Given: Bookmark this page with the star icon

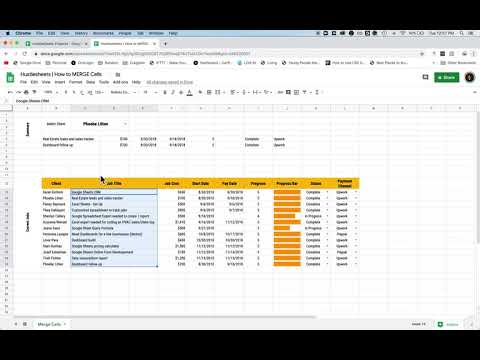Looking at the screenshot, I should coord(422,54).
